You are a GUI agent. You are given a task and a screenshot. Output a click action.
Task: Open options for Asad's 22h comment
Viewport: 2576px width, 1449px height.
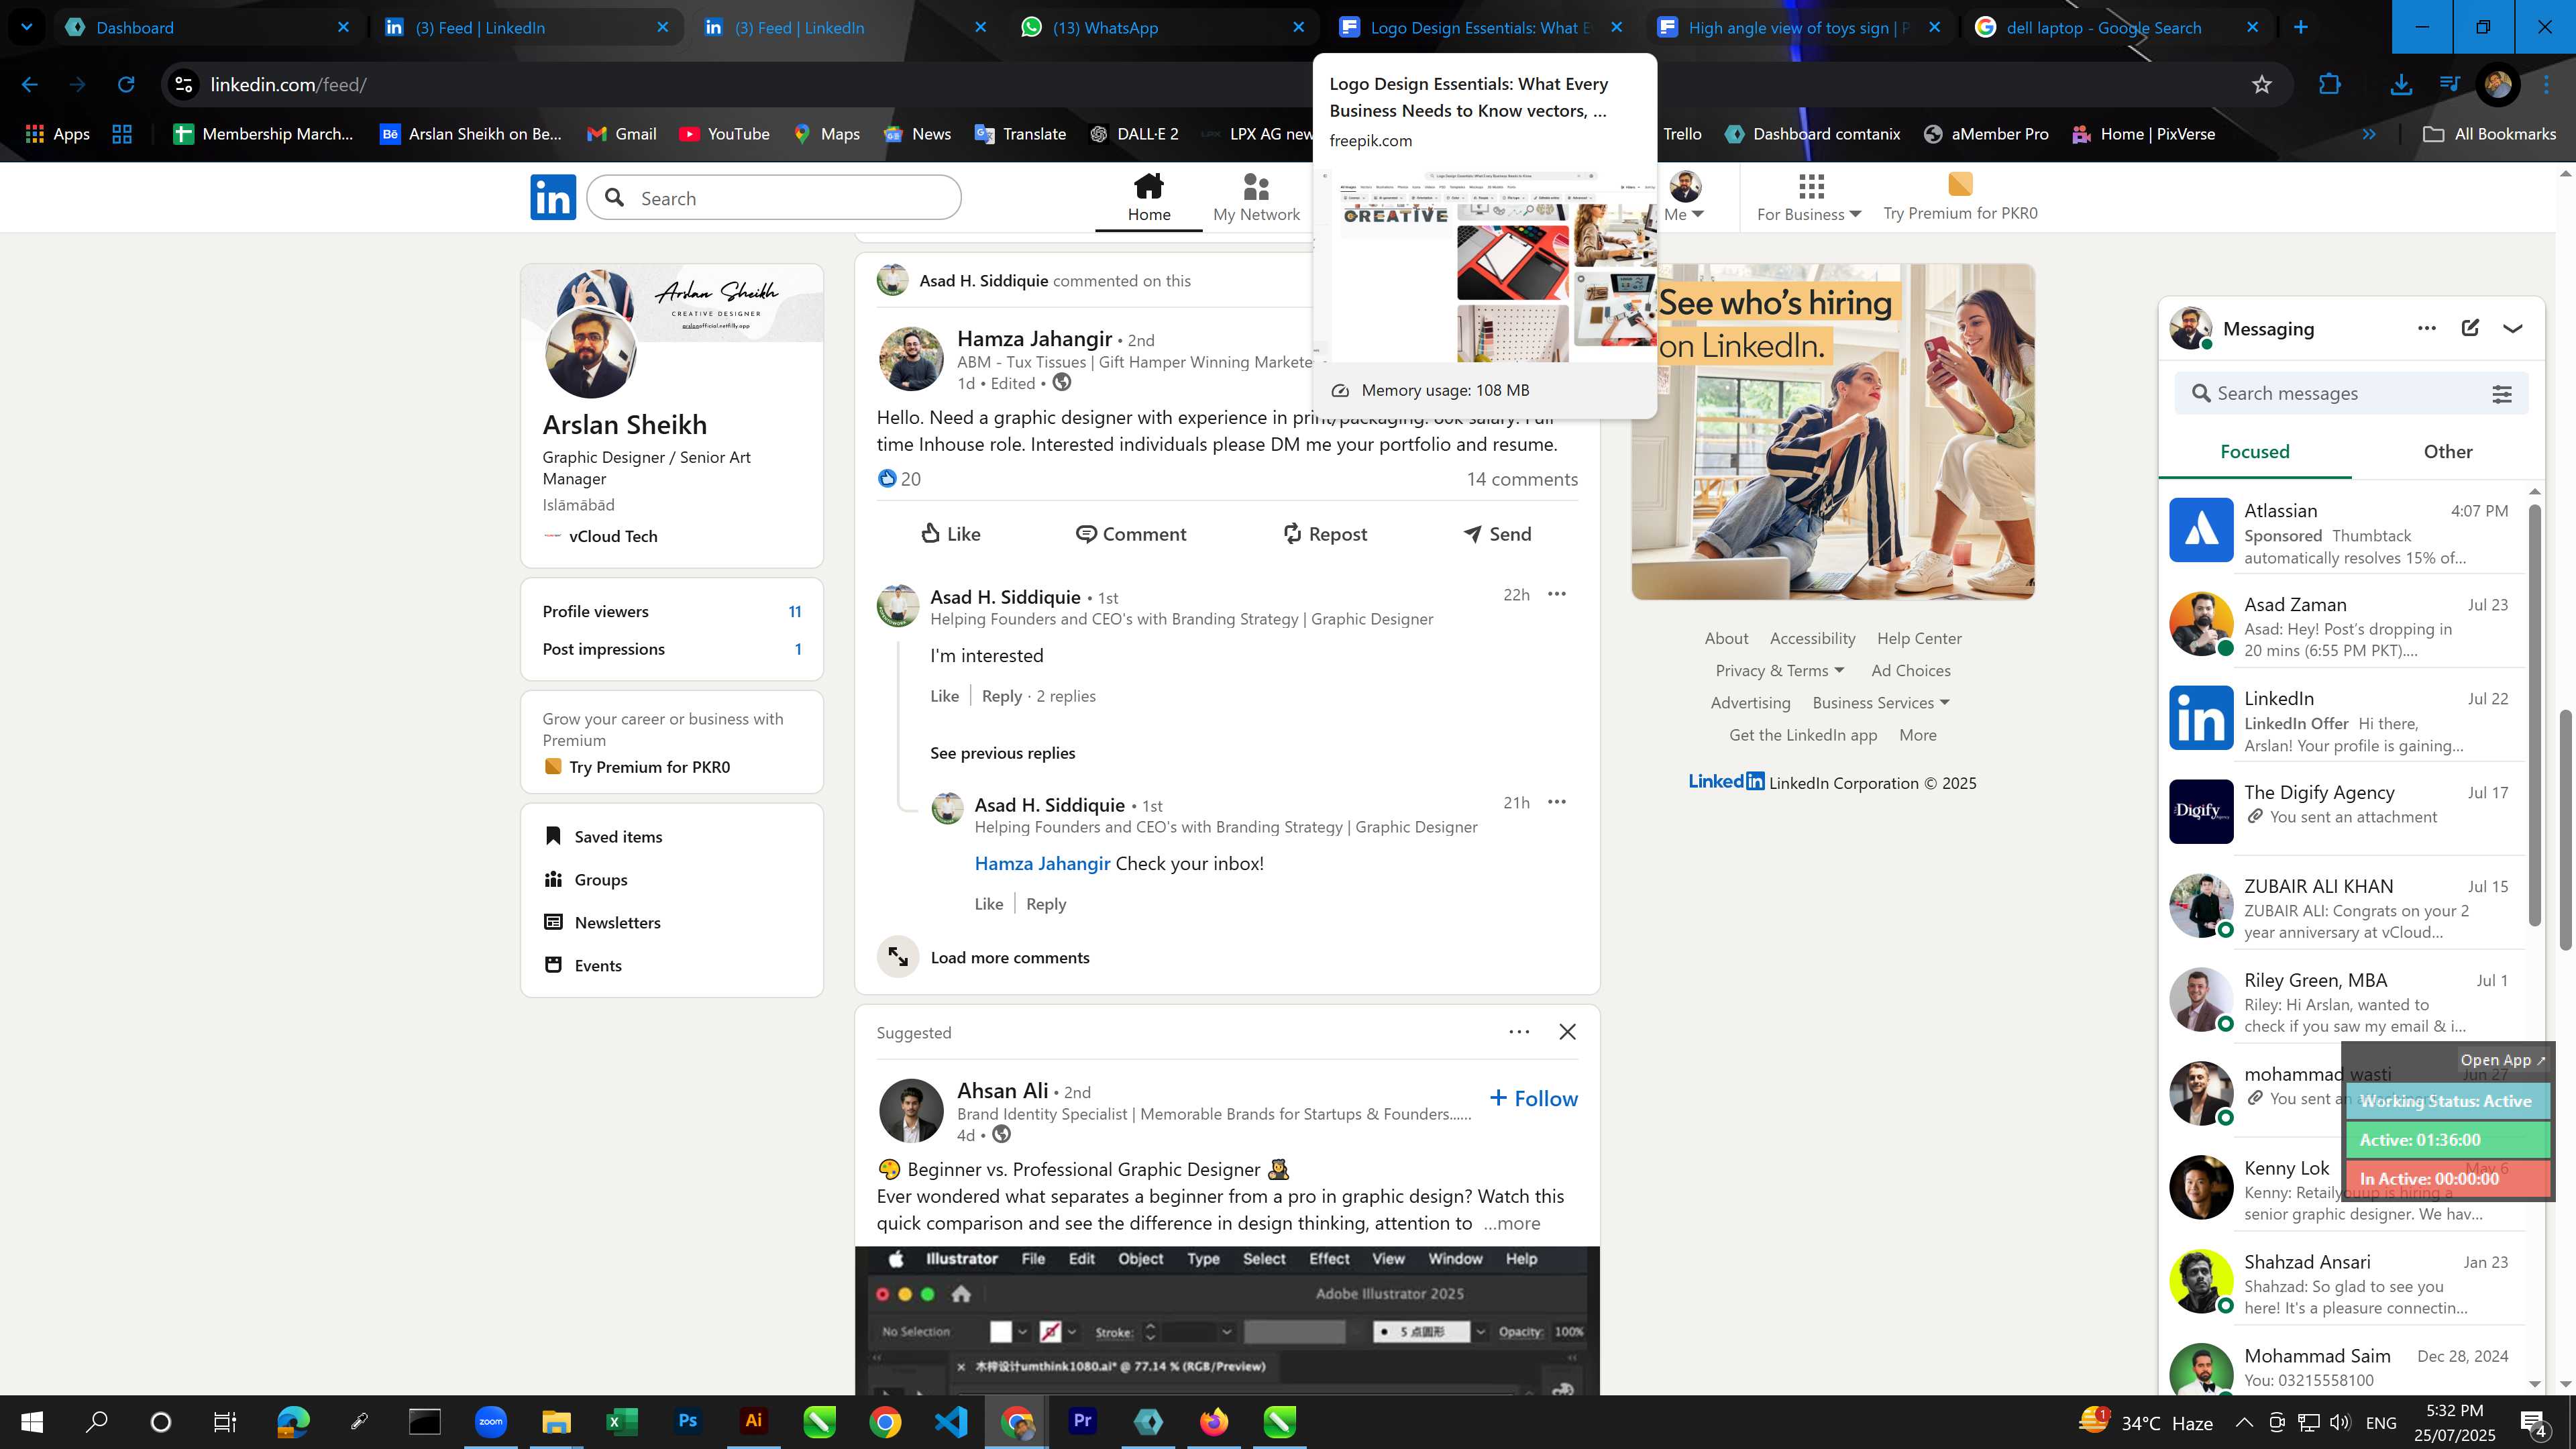point(1557,594)
